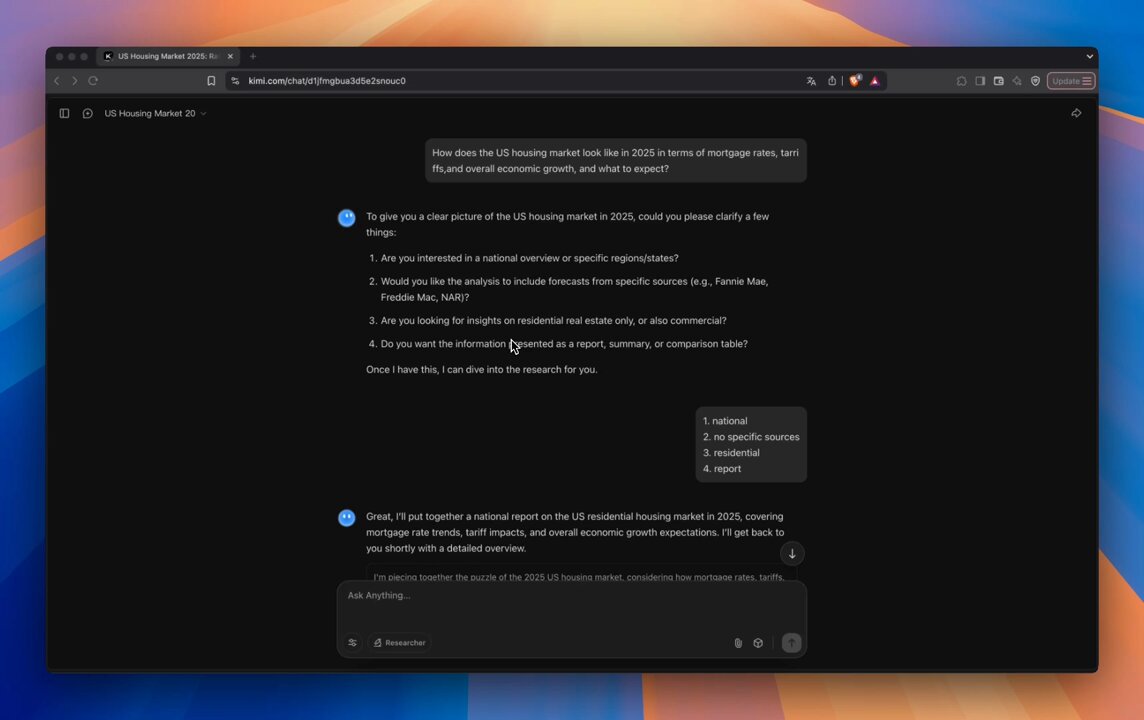Viewport: 1144px width, 720px height.
Task: Focus the Ask Anything input box
Action: (x=571, y=595)
